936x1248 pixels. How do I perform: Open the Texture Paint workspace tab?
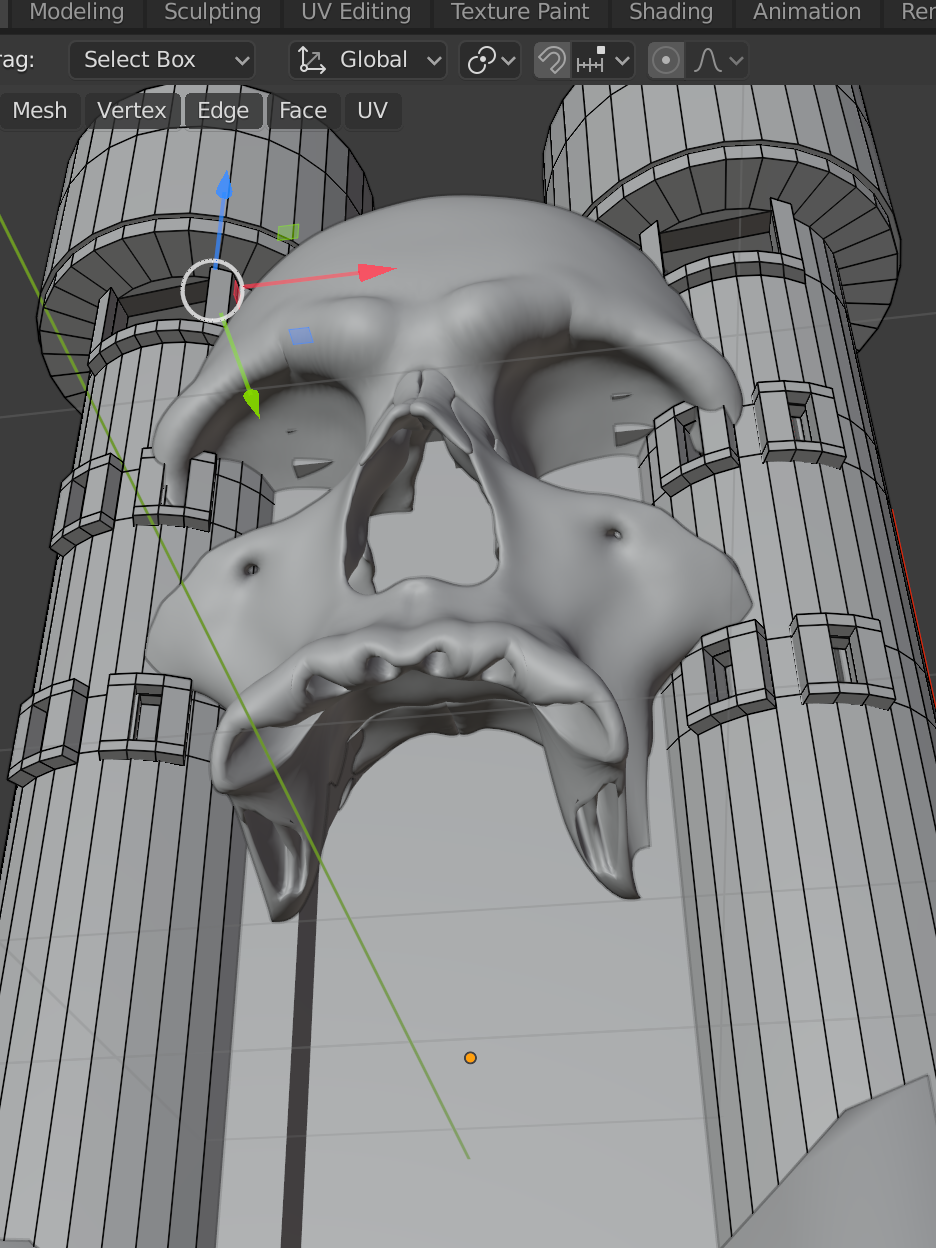[x=520, y=13]
